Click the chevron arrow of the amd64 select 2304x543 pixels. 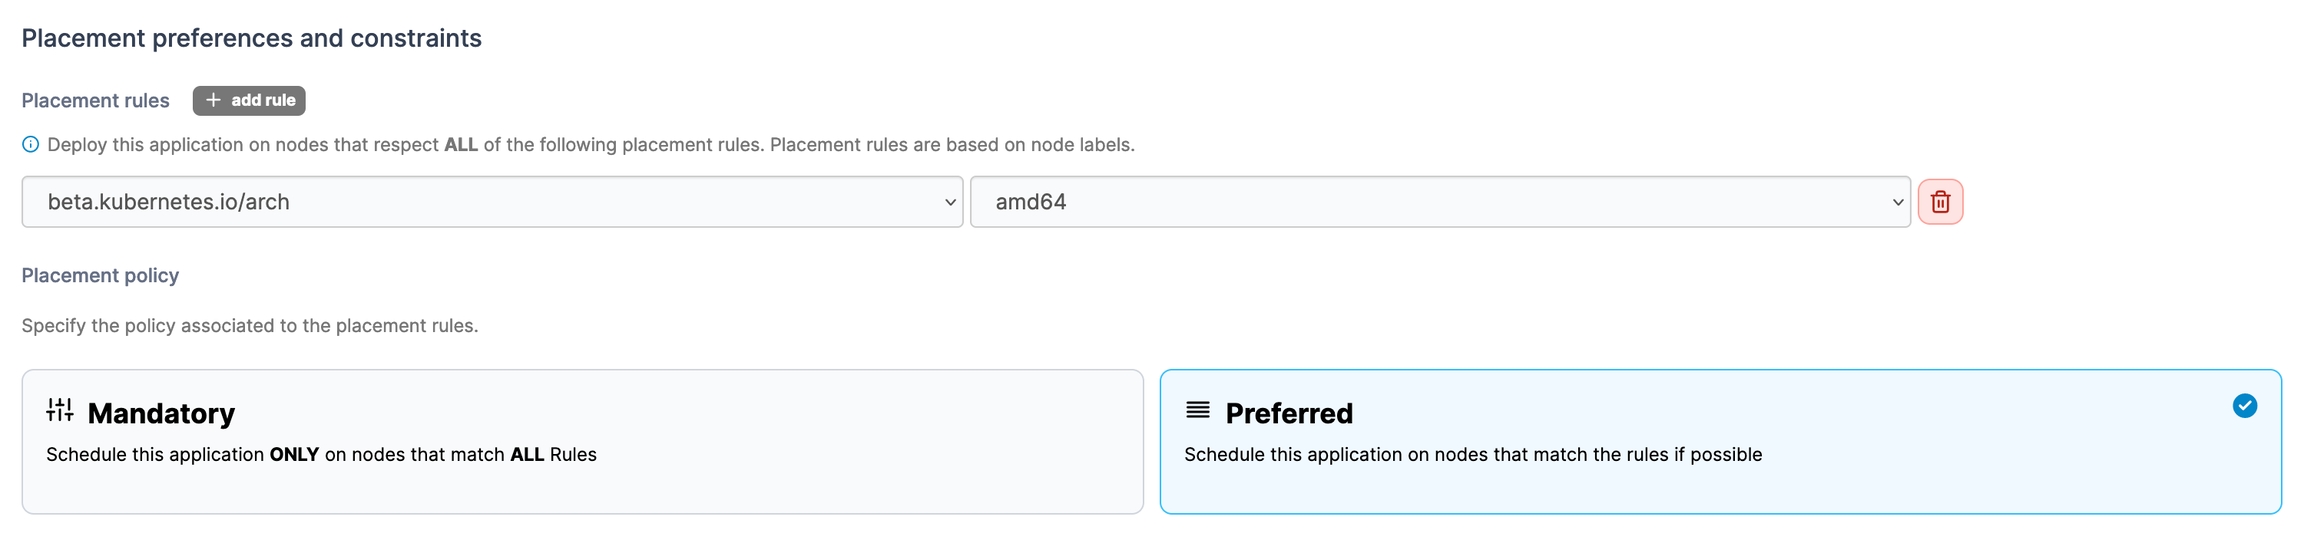(1897, 202)
